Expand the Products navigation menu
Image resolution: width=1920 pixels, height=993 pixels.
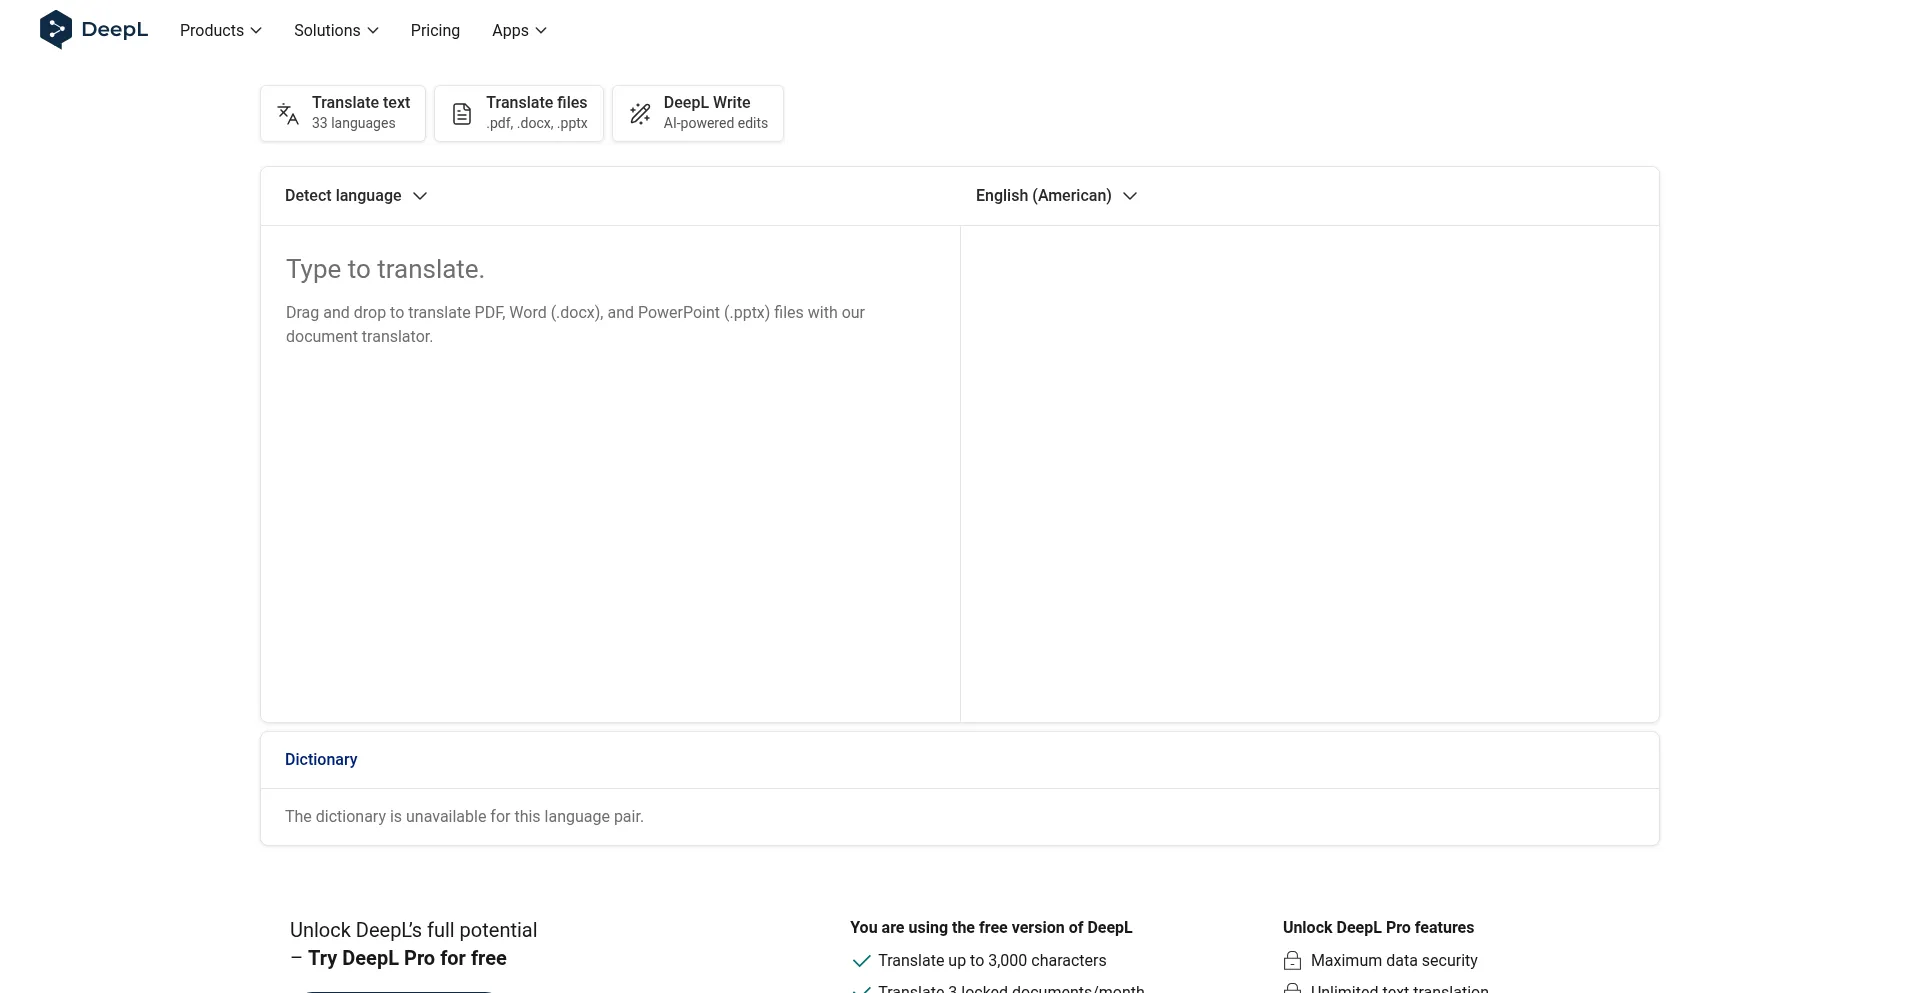click(220, 31)
